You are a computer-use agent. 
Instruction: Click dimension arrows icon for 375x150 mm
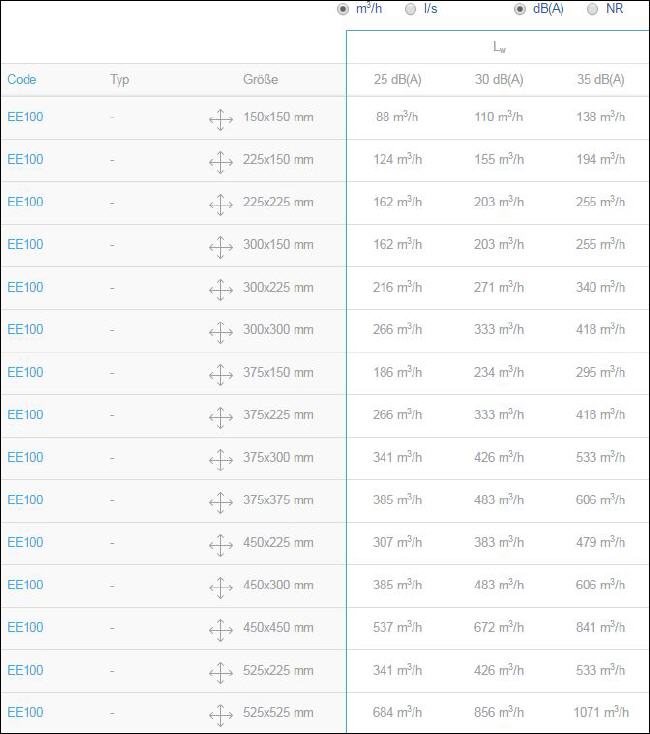221,375
